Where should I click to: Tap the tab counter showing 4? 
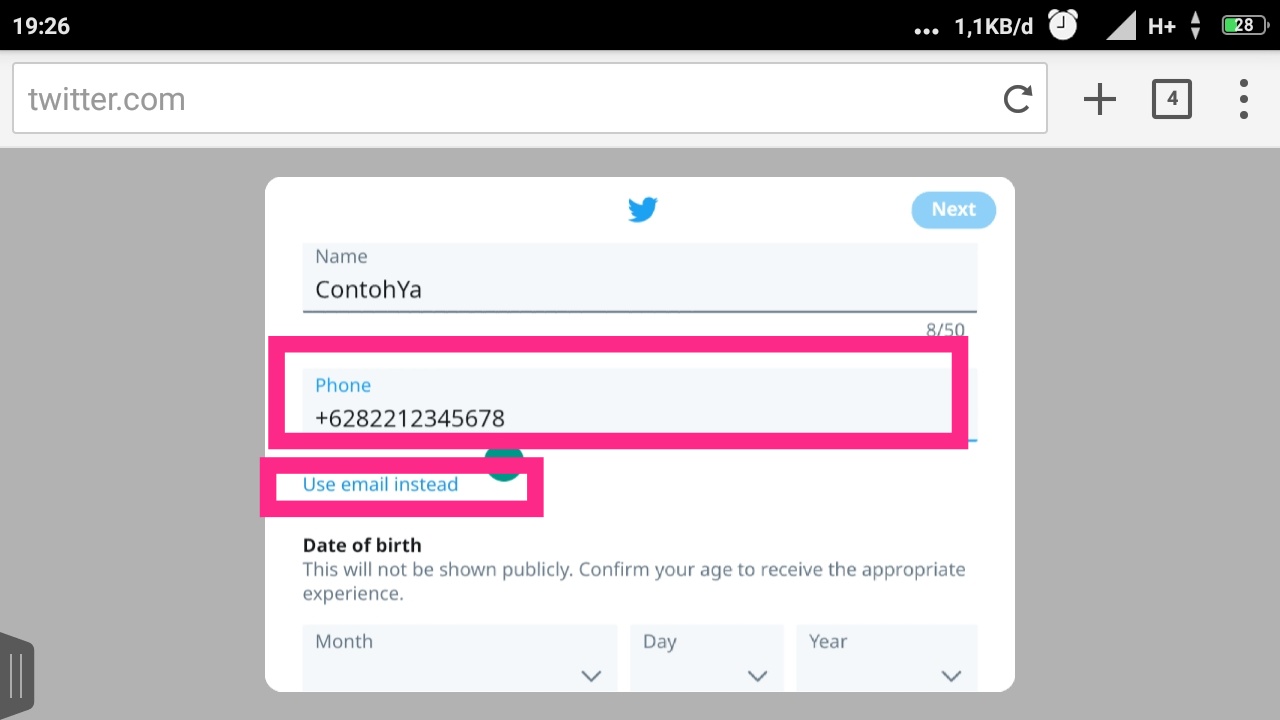(x=1171, y=98)
